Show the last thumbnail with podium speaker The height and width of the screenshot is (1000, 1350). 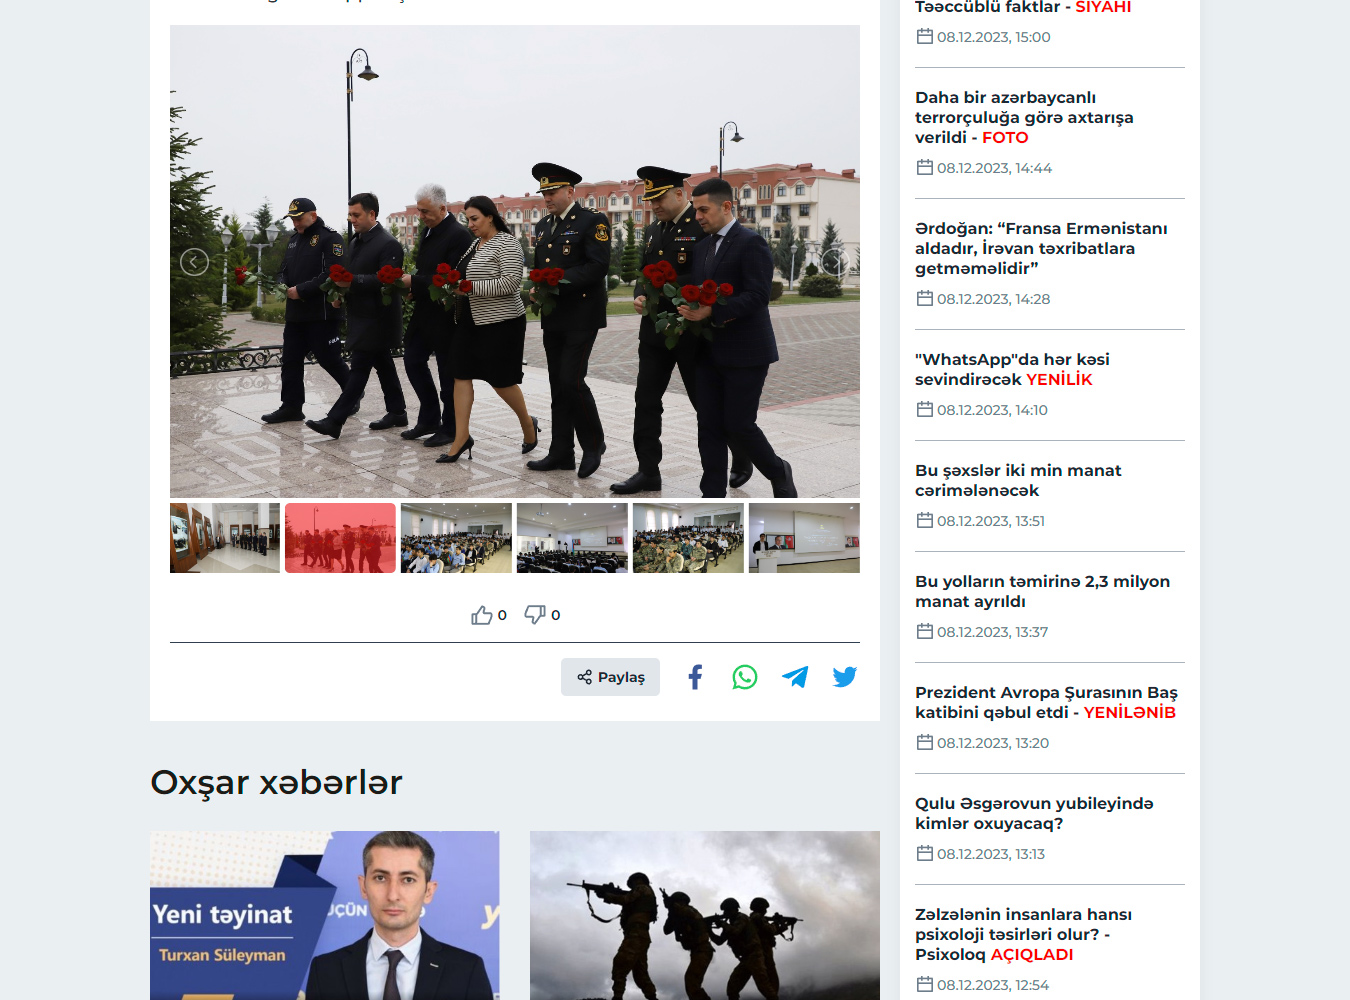click(x=804, y=538)
